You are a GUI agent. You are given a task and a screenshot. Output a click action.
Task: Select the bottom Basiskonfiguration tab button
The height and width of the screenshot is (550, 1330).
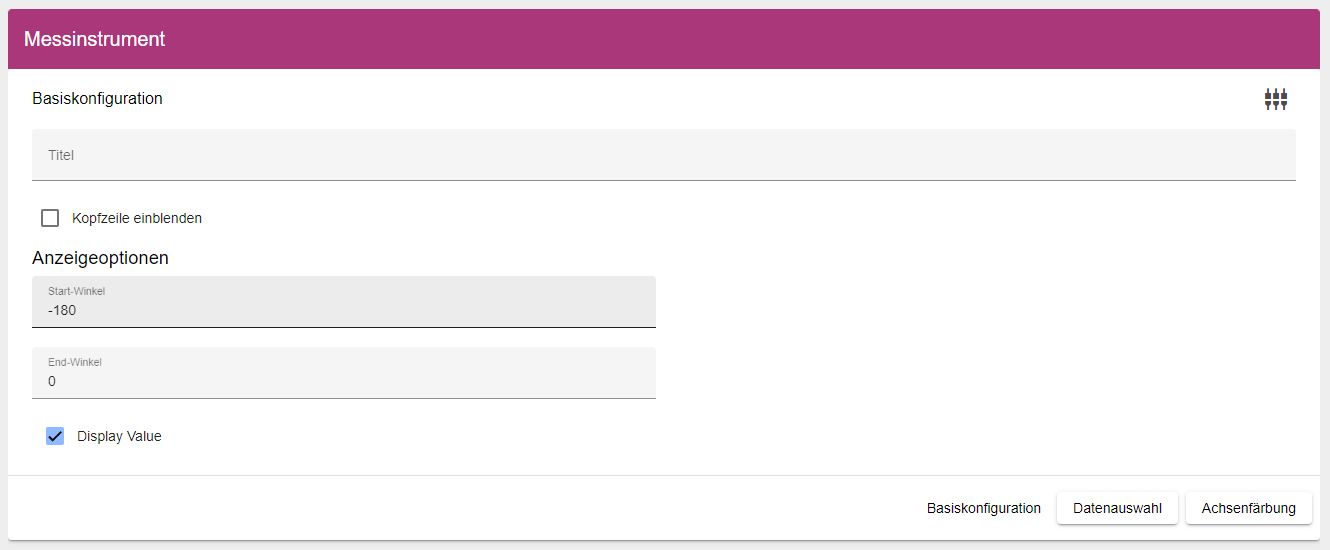pyautogui.click(x=984, y=508)
